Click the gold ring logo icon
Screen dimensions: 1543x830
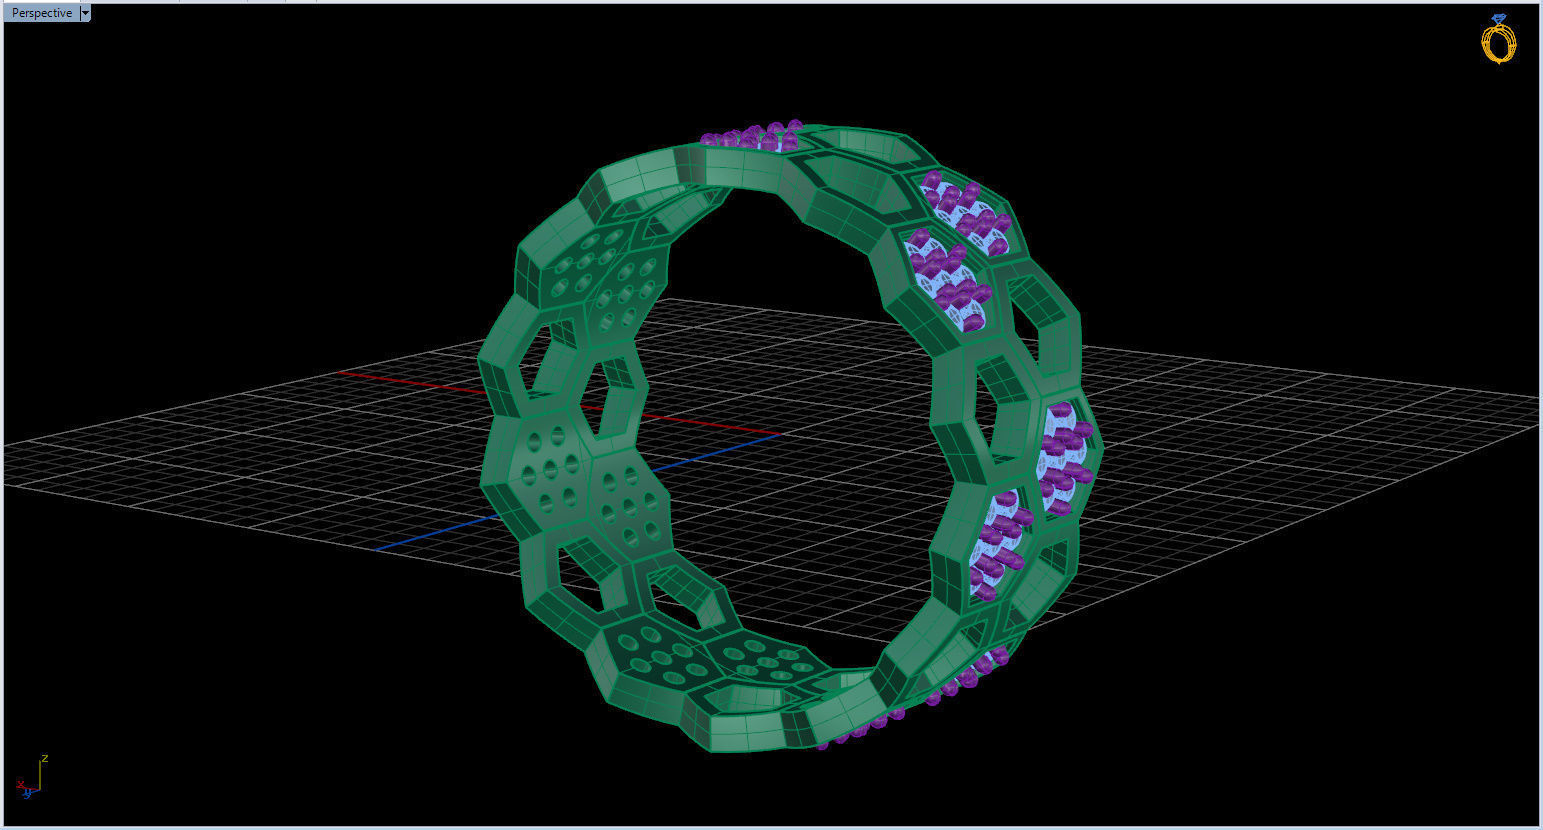1498,40
